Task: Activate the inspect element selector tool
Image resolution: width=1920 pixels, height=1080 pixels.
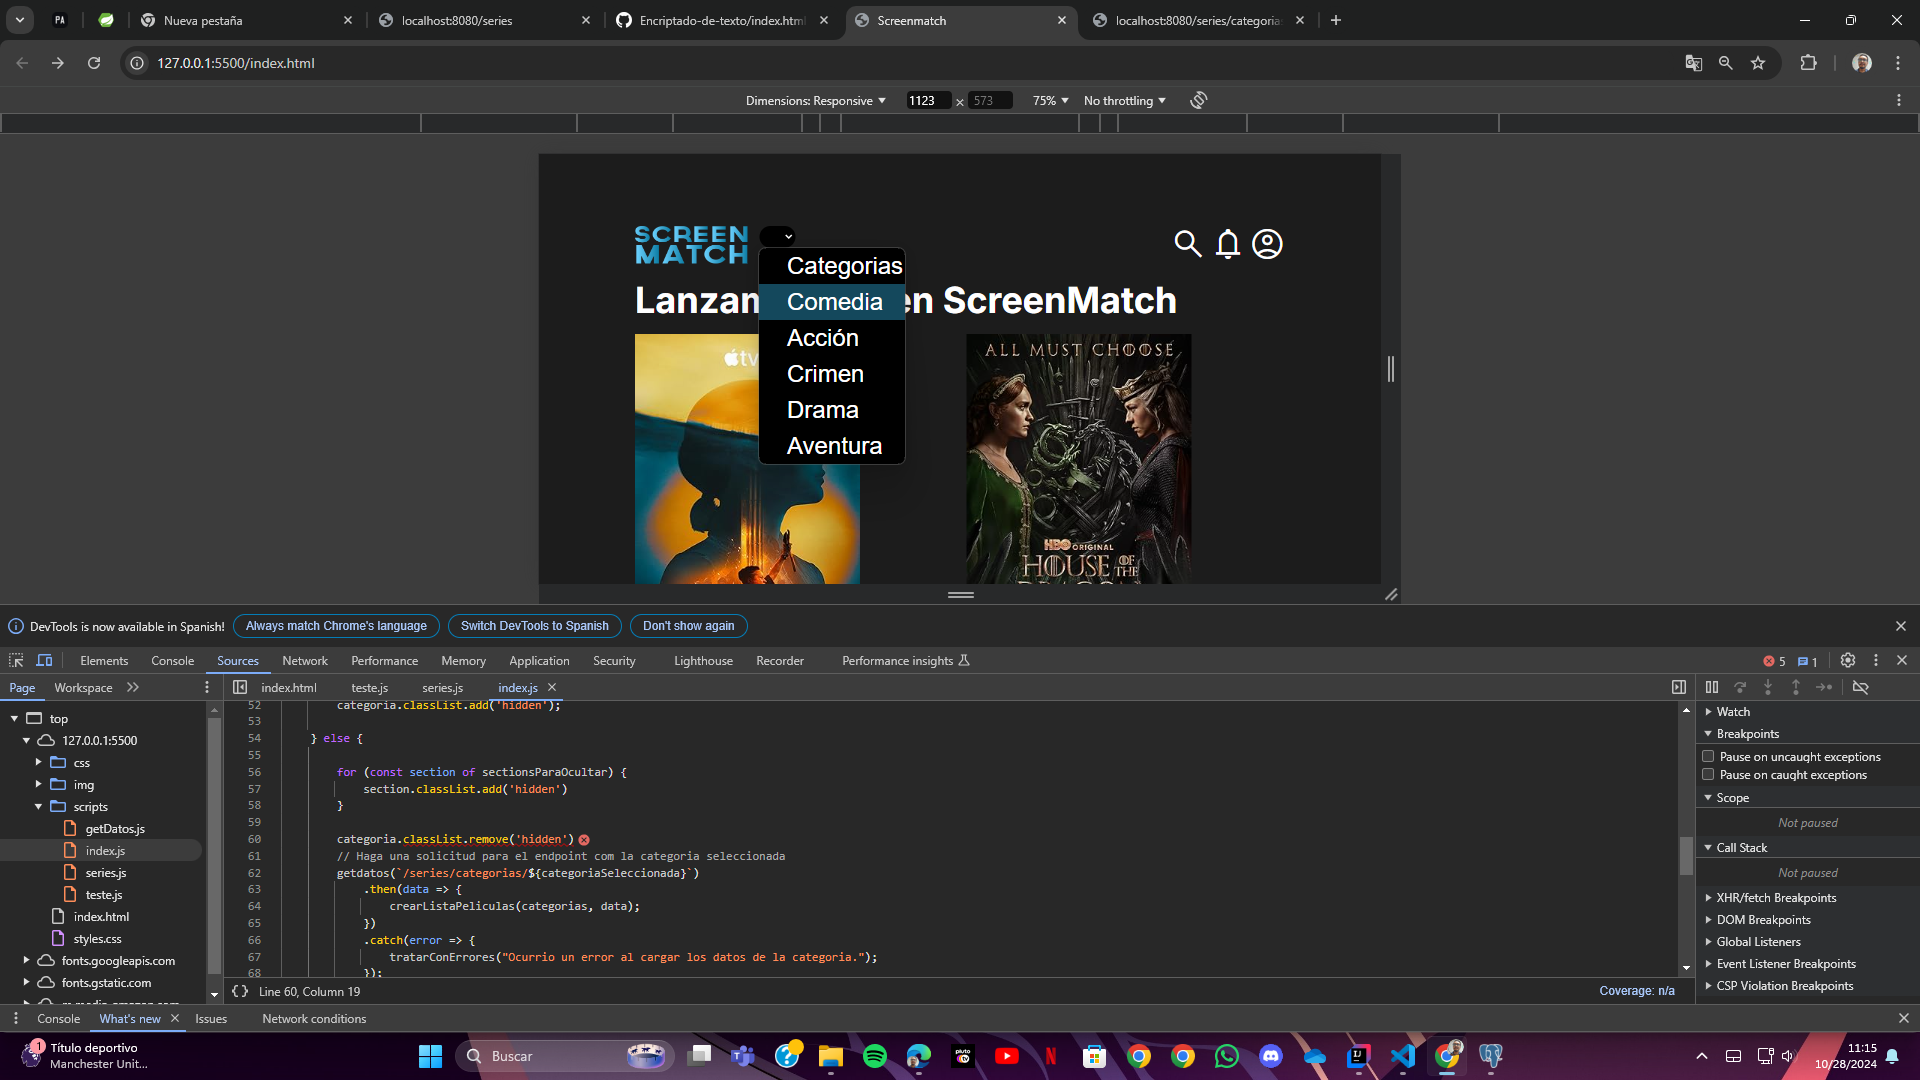Action: 16,660
